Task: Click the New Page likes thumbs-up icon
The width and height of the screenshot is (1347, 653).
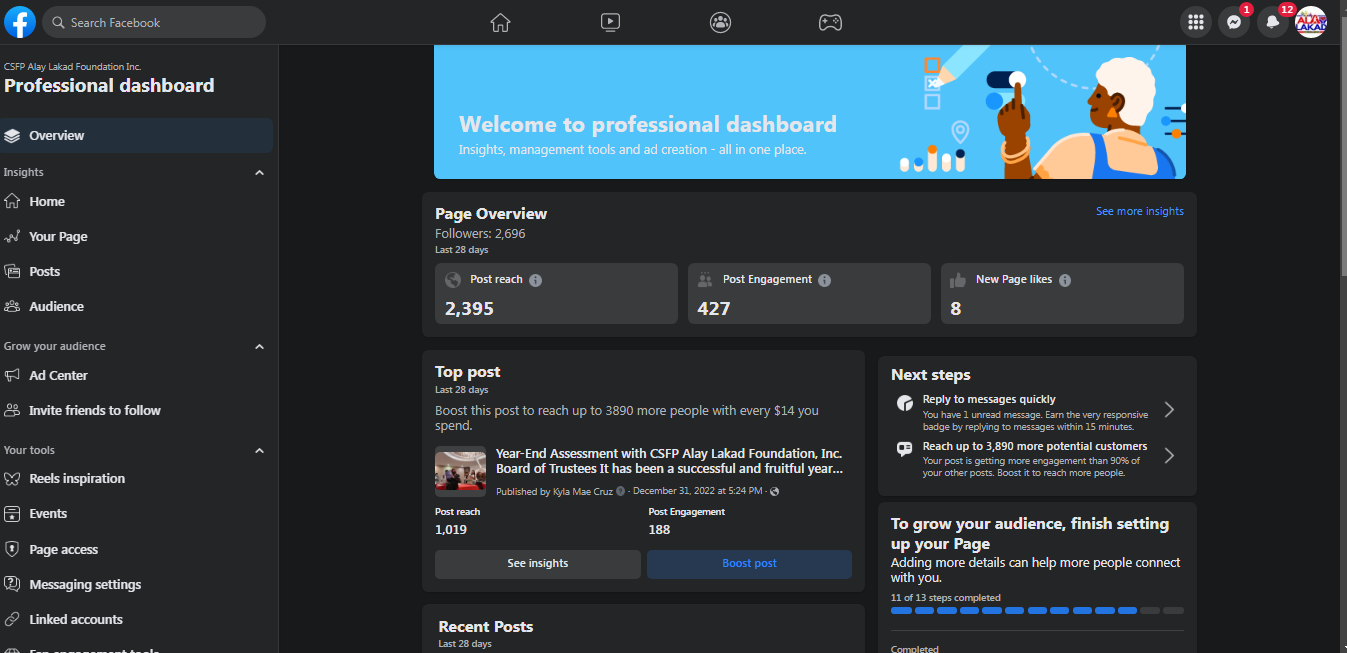Action: 958,280
